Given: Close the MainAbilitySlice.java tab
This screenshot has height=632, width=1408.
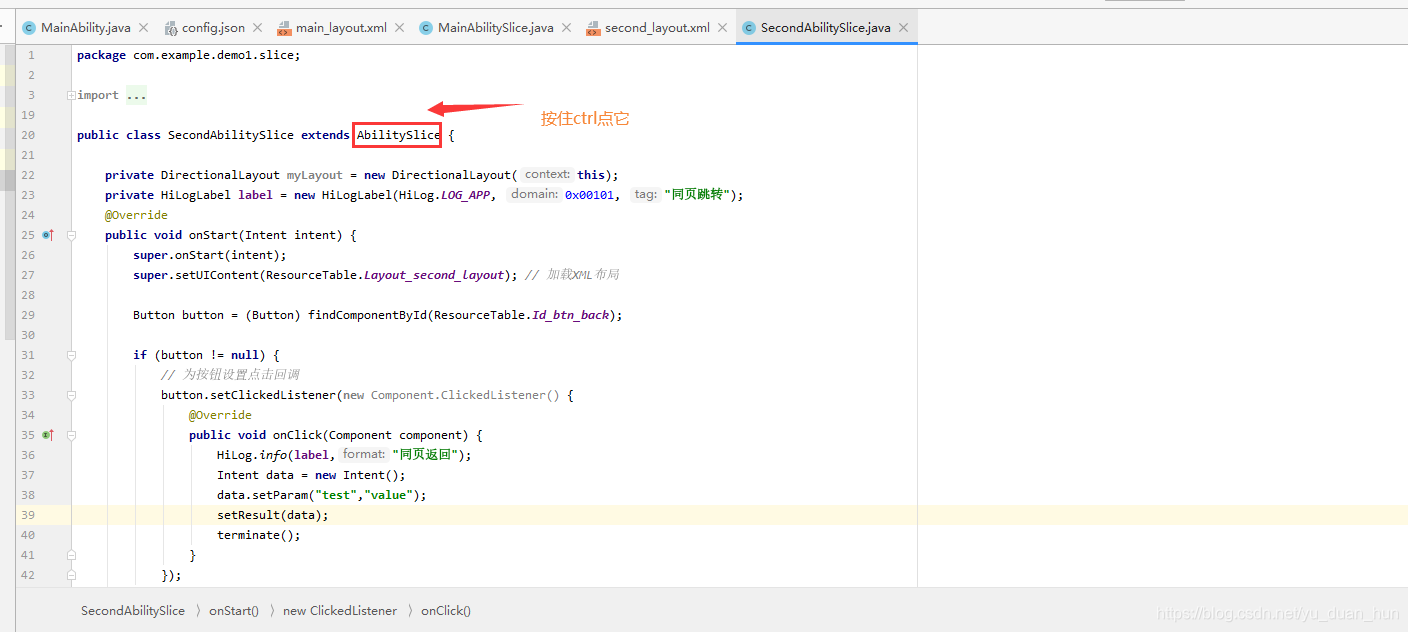Looking at the screenshot, I should [567, 28].
